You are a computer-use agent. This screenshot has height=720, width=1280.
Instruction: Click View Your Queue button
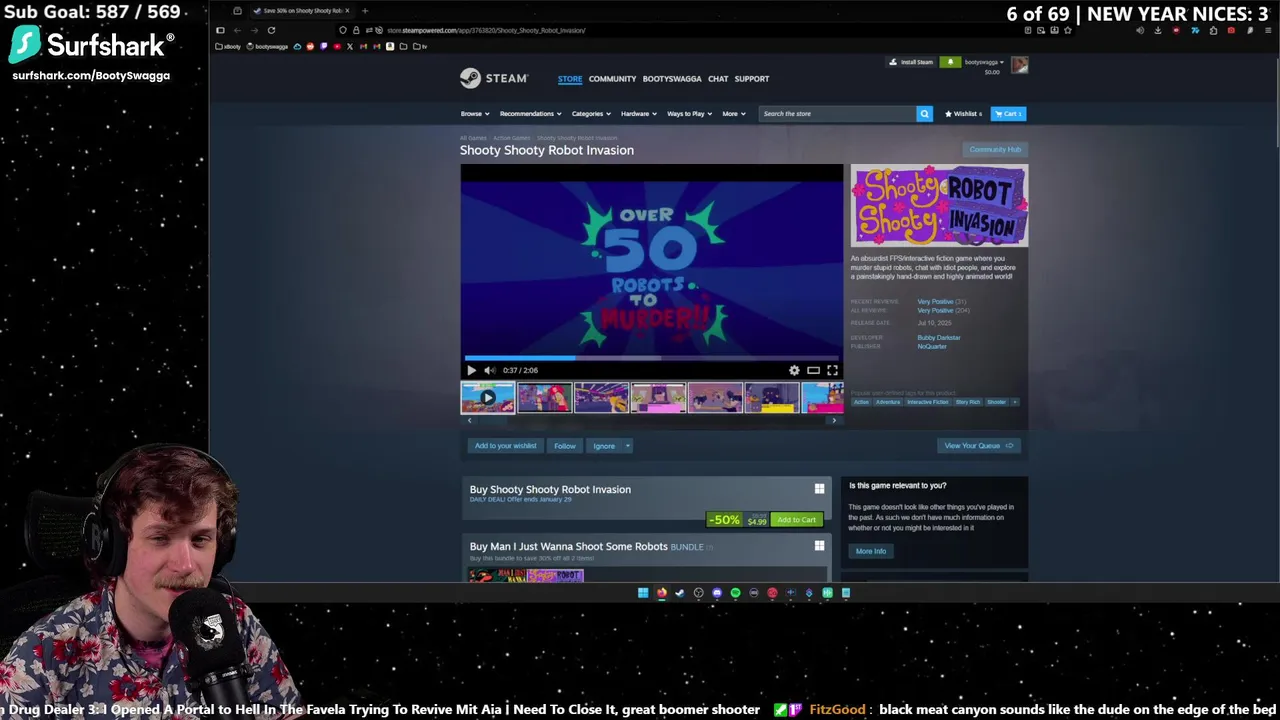[979, 446]
